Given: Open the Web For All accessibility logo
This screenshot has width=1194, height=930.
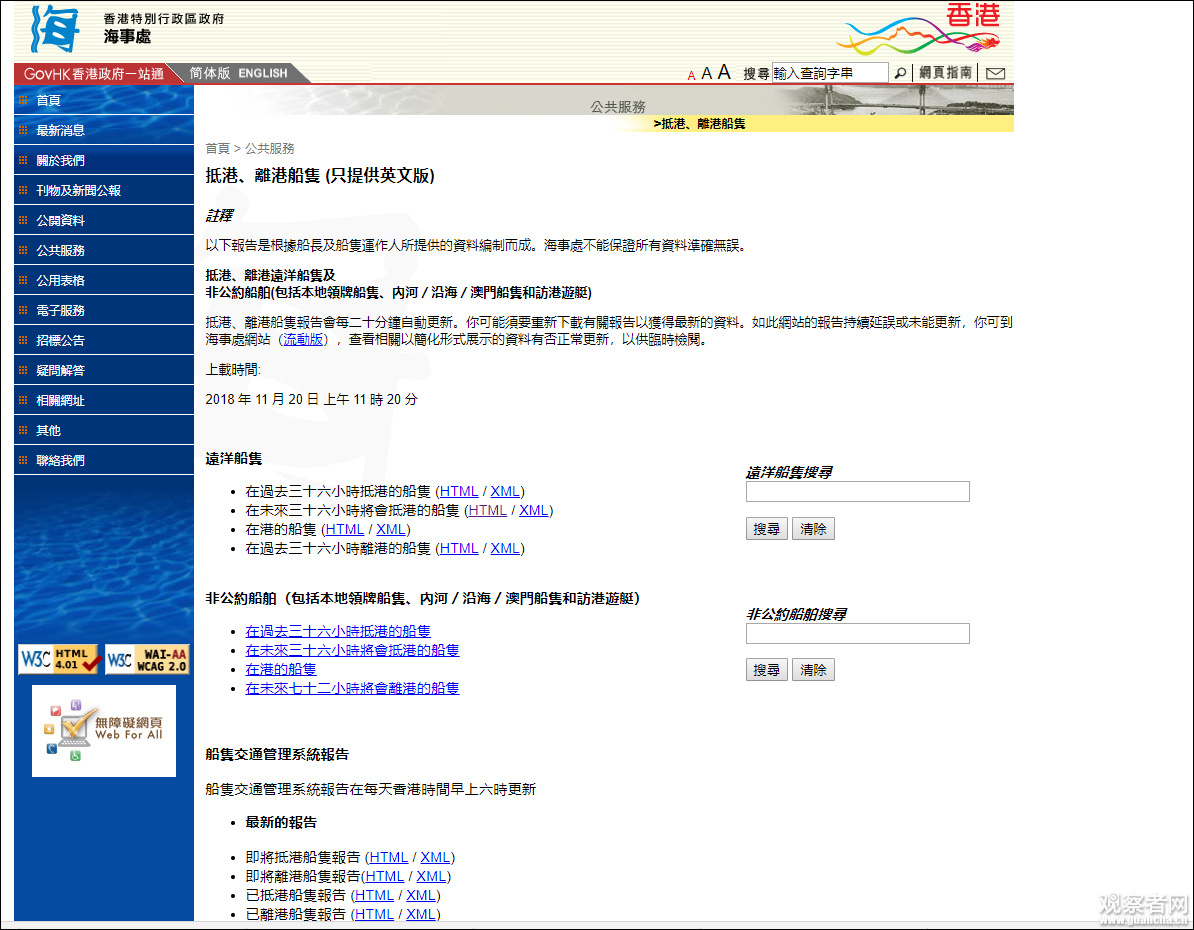Looking at the screenshot, I should [x=104, y=731].
